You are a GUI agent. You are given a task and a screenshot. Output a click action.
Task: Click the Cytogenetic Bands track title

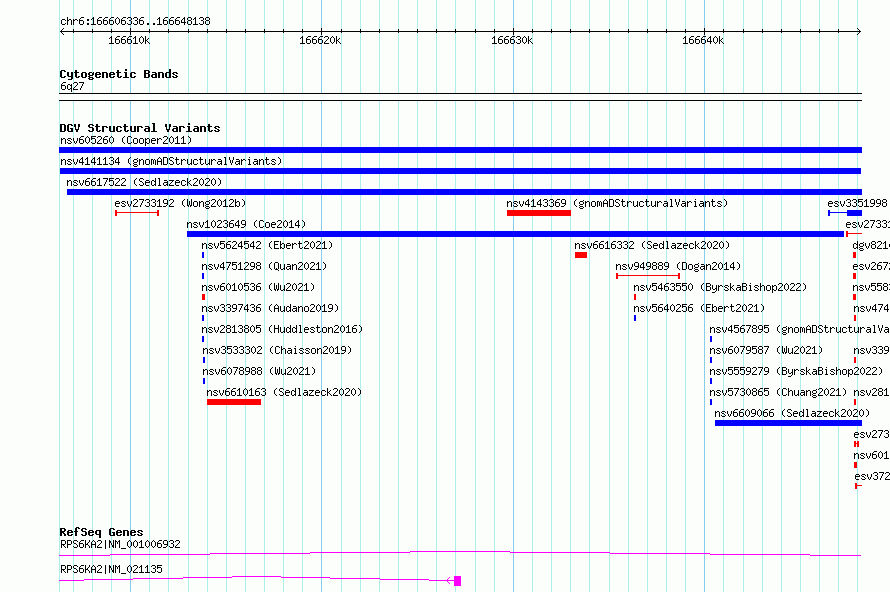119,74
